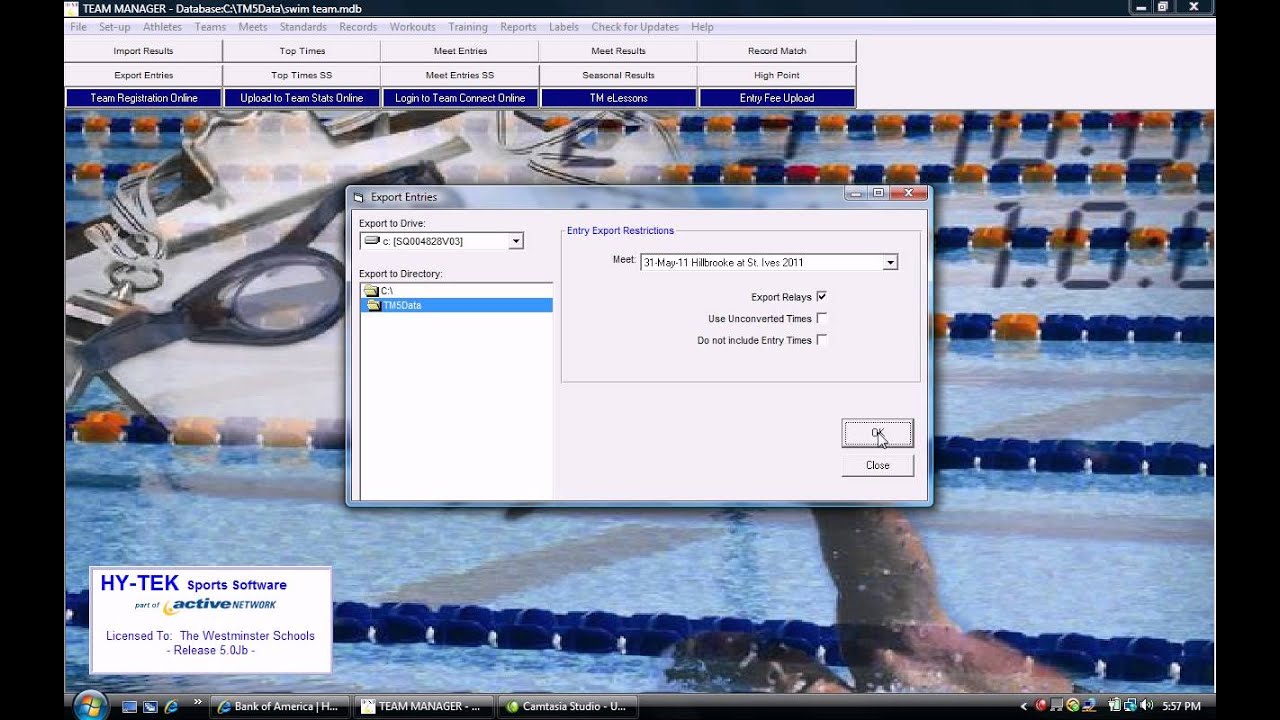Image resolution: width=1280 pixels, height=720 pixels.
Task: Open Team Registration Online
Action: tap(143, 98)
